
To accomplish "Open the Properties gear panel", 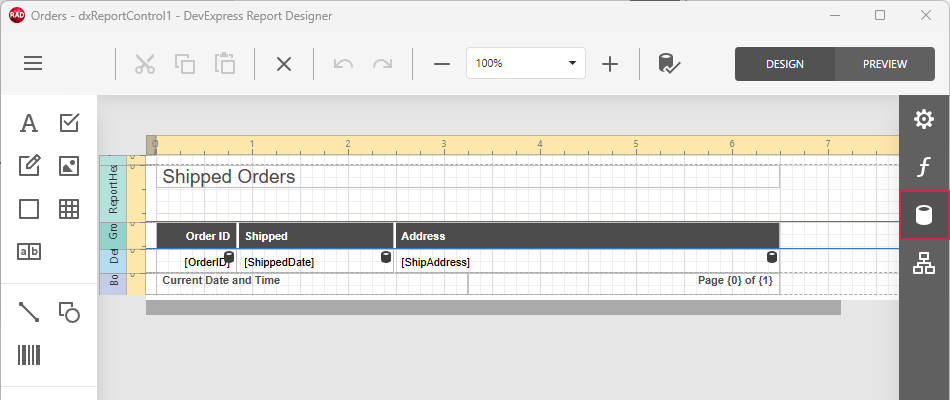I will 923,119.
